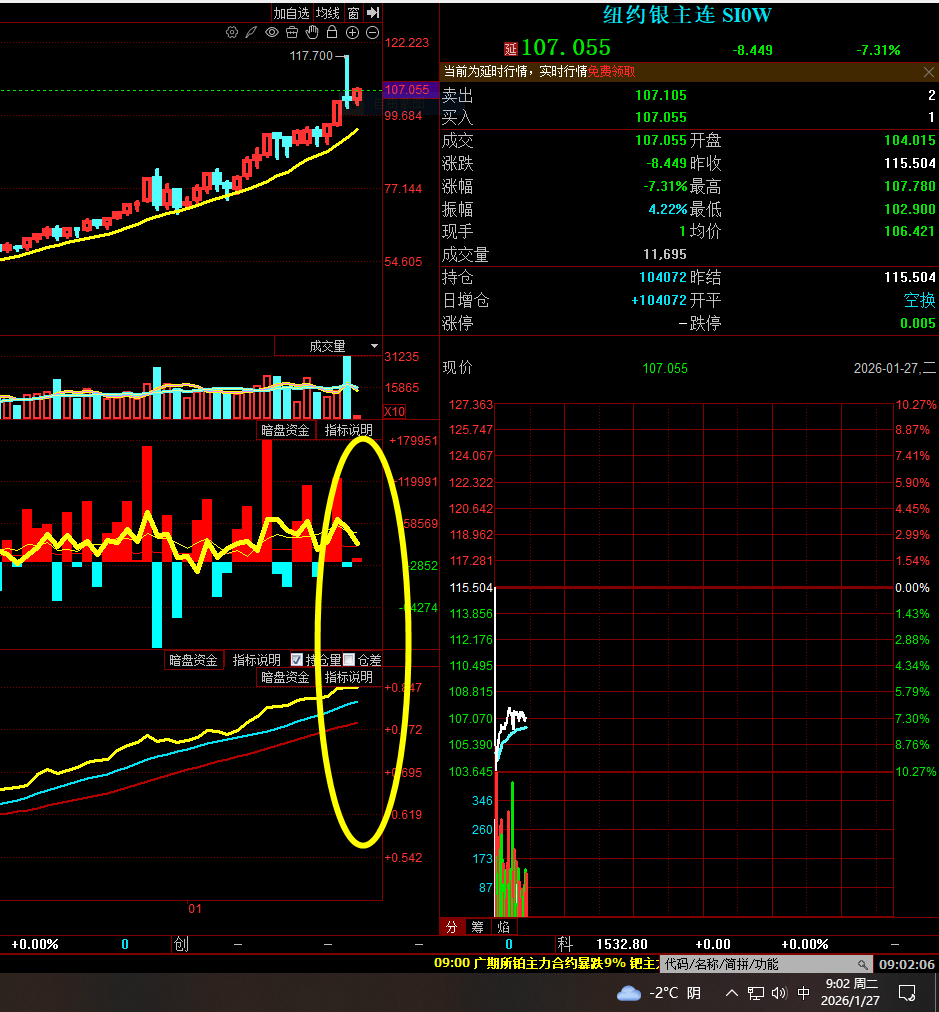The width and height of the screenshot is (939, 1012).
Task: Close the delayed quote notice banner
Action: 929,72
